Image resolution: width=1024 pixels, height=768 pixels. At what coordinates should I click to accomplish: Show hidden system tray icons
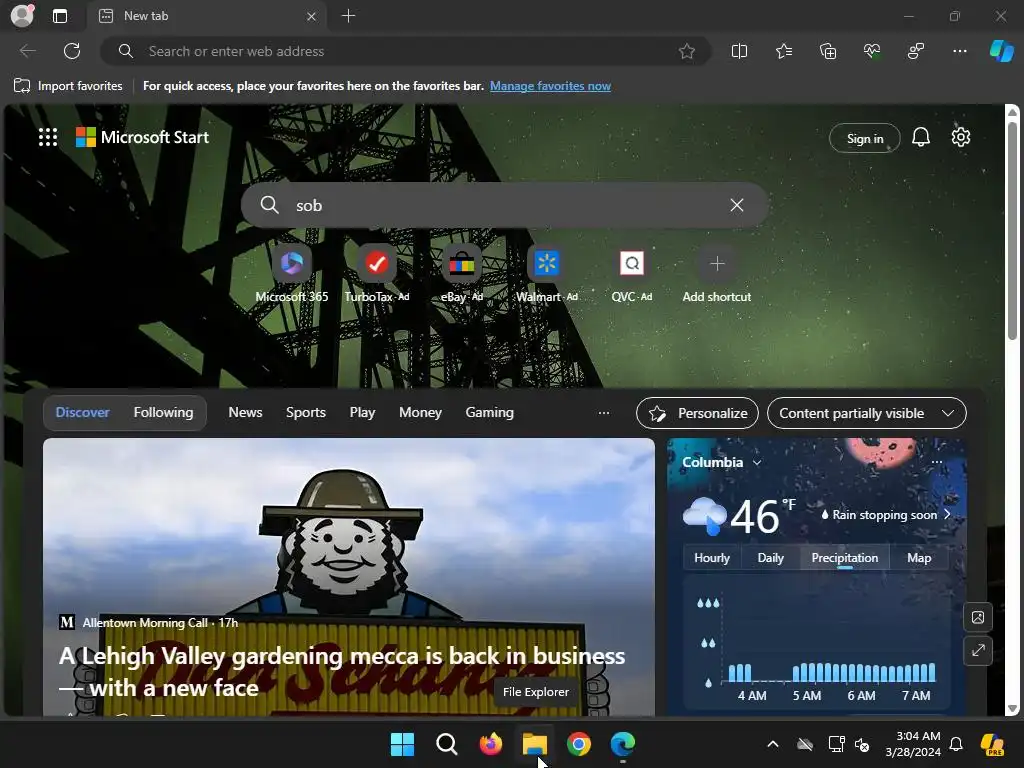(x=773, y=744)
